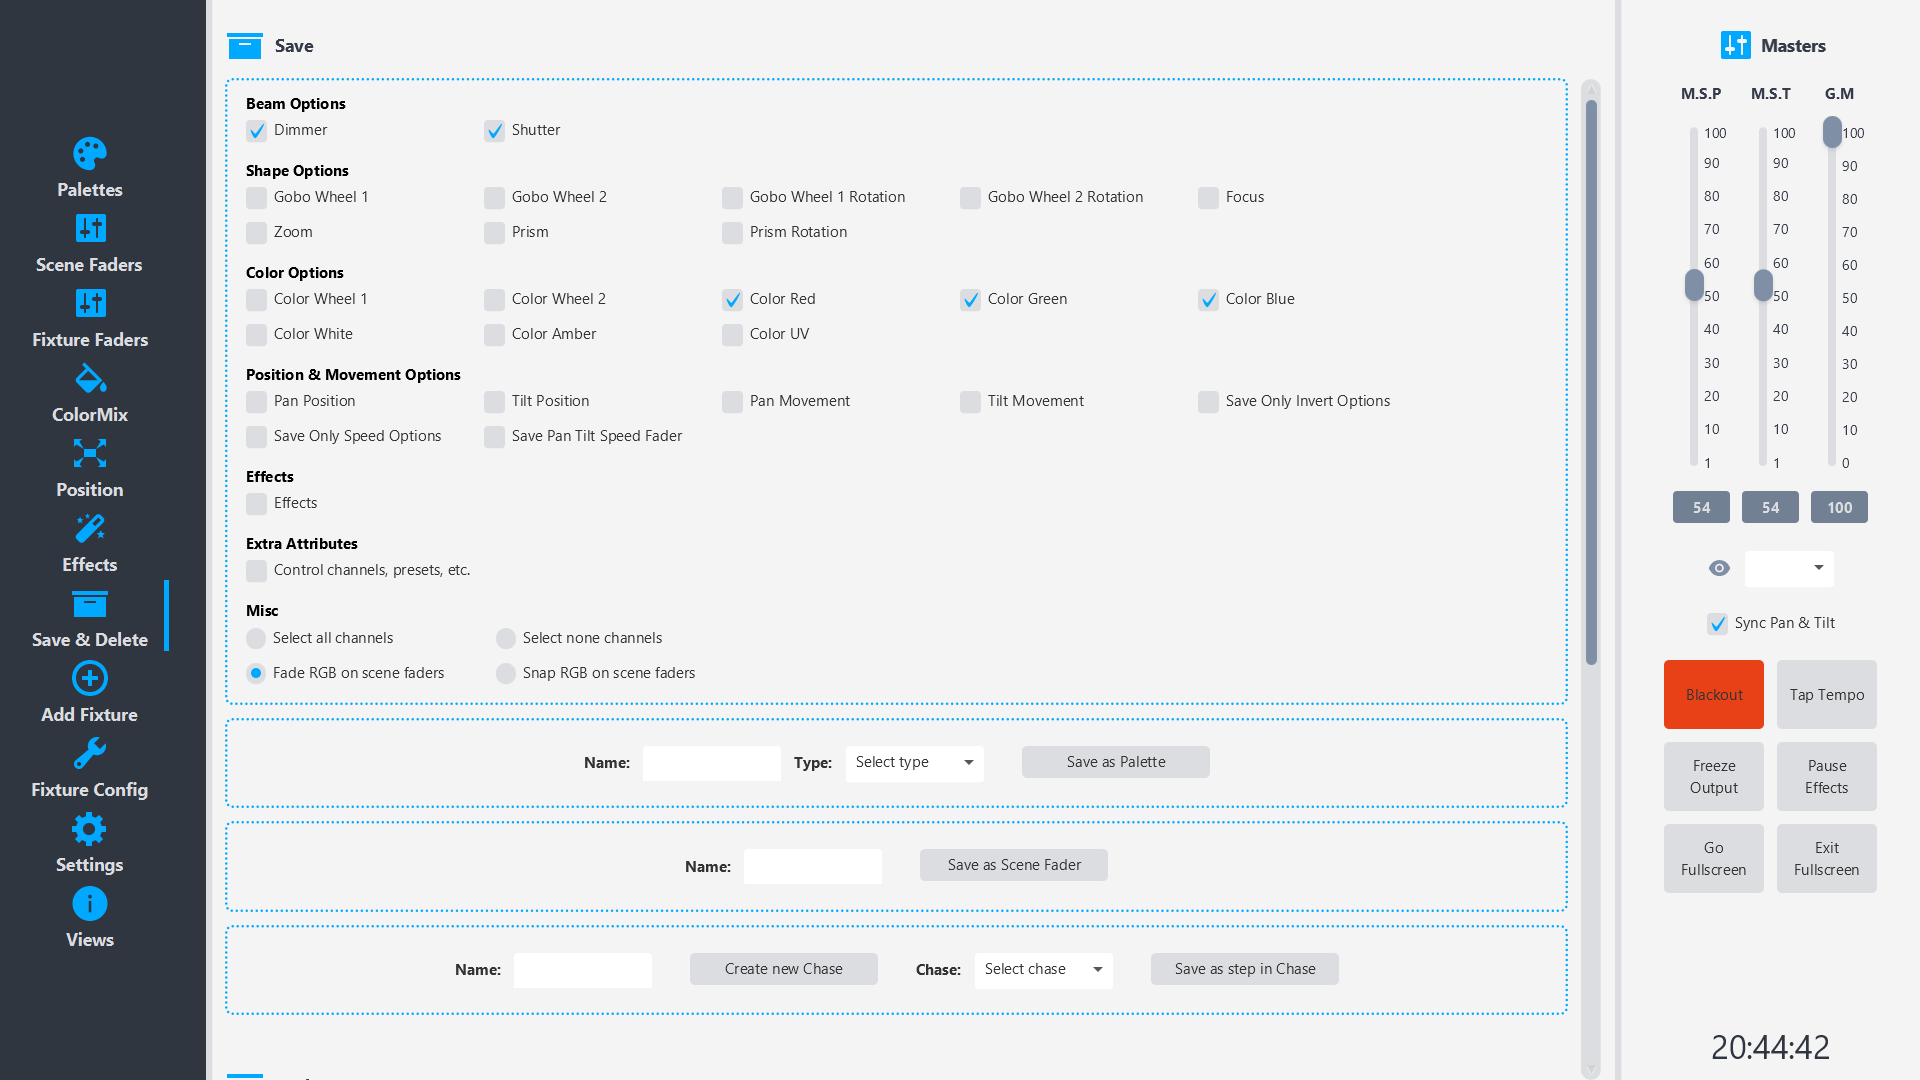The image size is (1920, 1080).
Task: Select Snap RGB on scene faders
Action: point(506,673)
